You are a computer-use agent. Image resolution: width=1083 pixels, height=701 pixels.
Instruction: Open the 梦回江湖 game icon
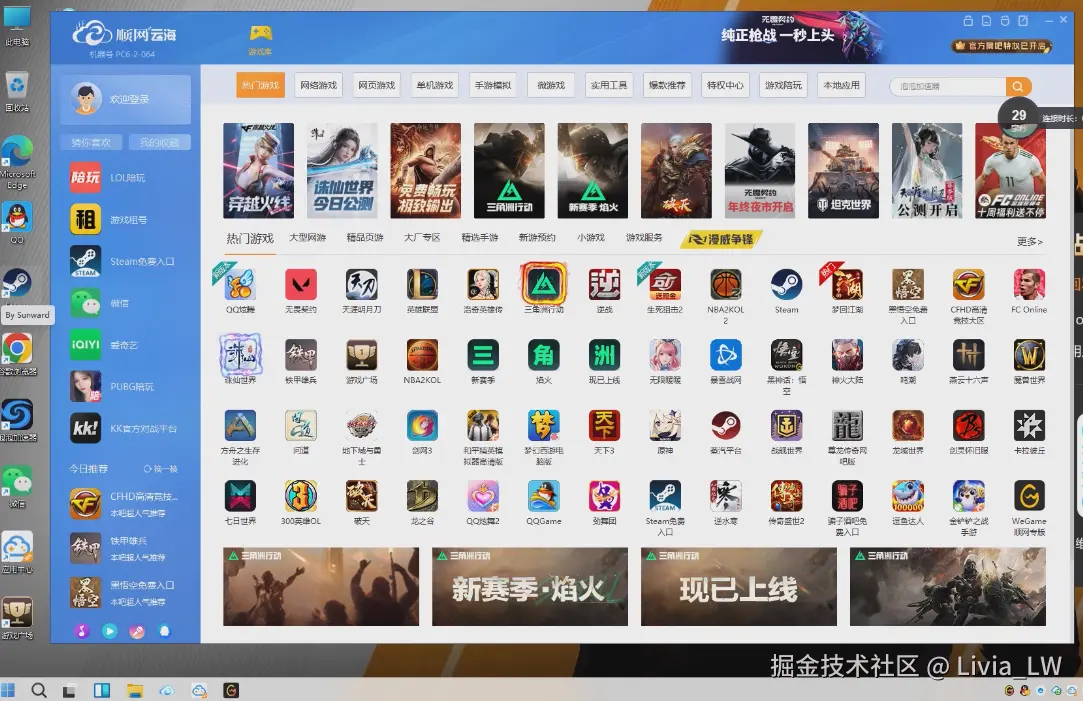coord(847,285)
